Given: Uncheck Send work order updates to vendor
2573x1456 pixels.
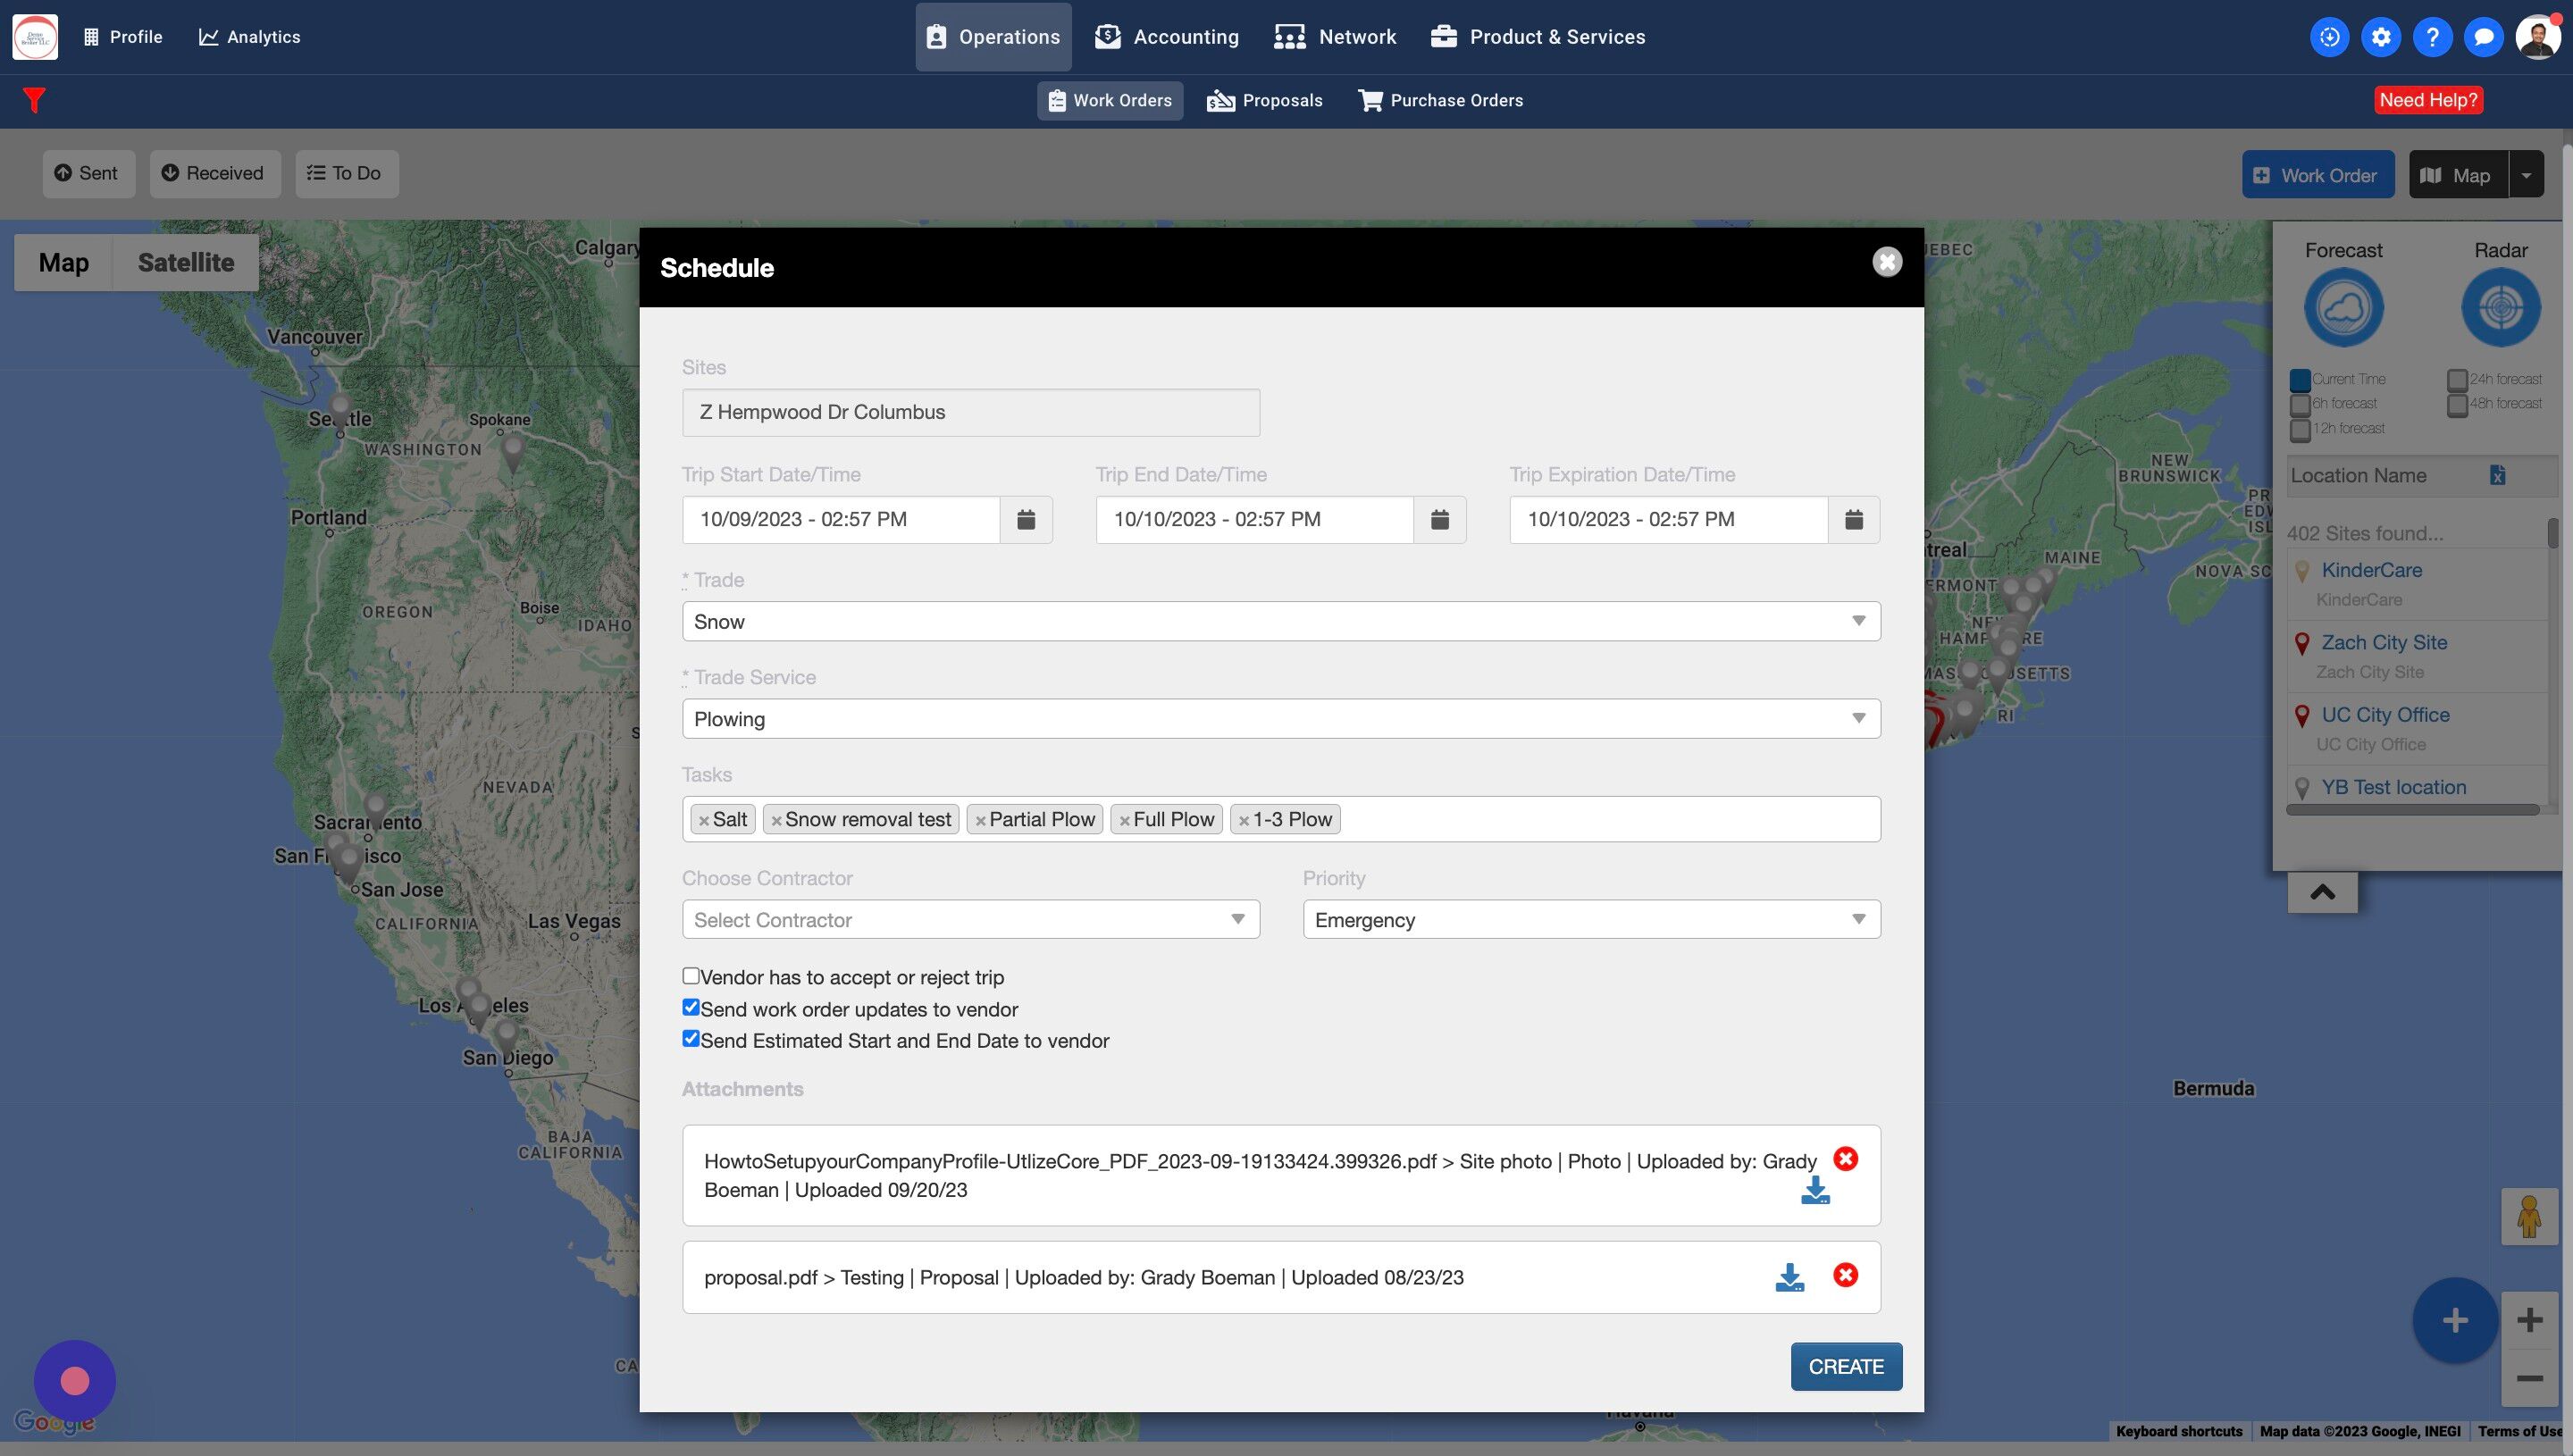Looking at the screenshot, I should (691, 1008).
